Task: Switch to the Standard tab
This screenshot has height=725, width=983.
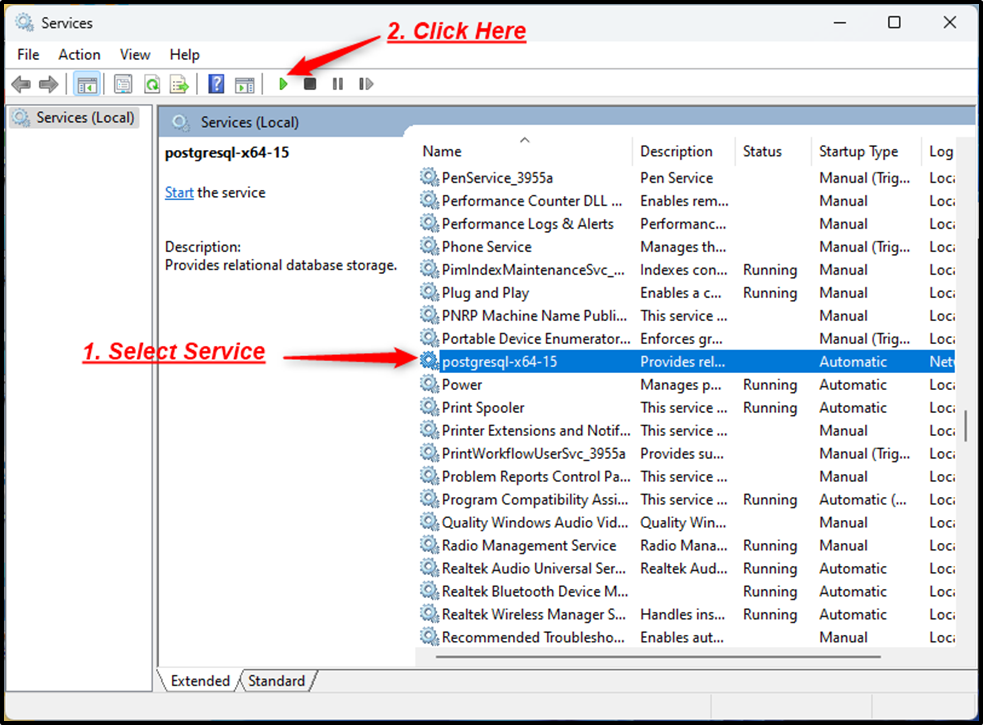Action: (x=276, y=680)
